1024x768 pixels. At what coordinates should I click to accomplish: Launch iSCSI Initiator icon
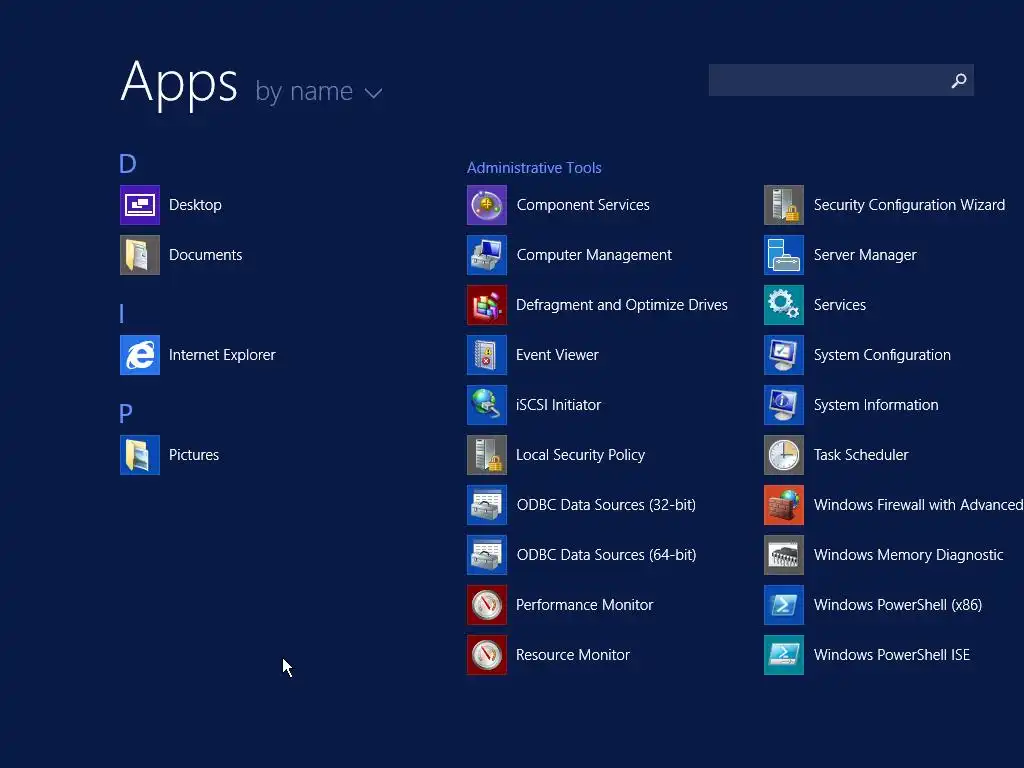pos(487,405)
